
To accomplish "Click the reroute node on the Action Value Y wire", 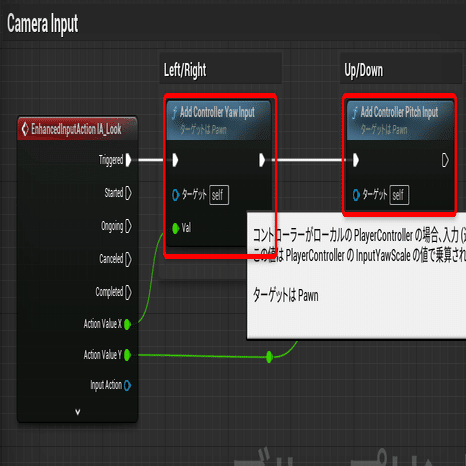I will [x=269, y=357].
